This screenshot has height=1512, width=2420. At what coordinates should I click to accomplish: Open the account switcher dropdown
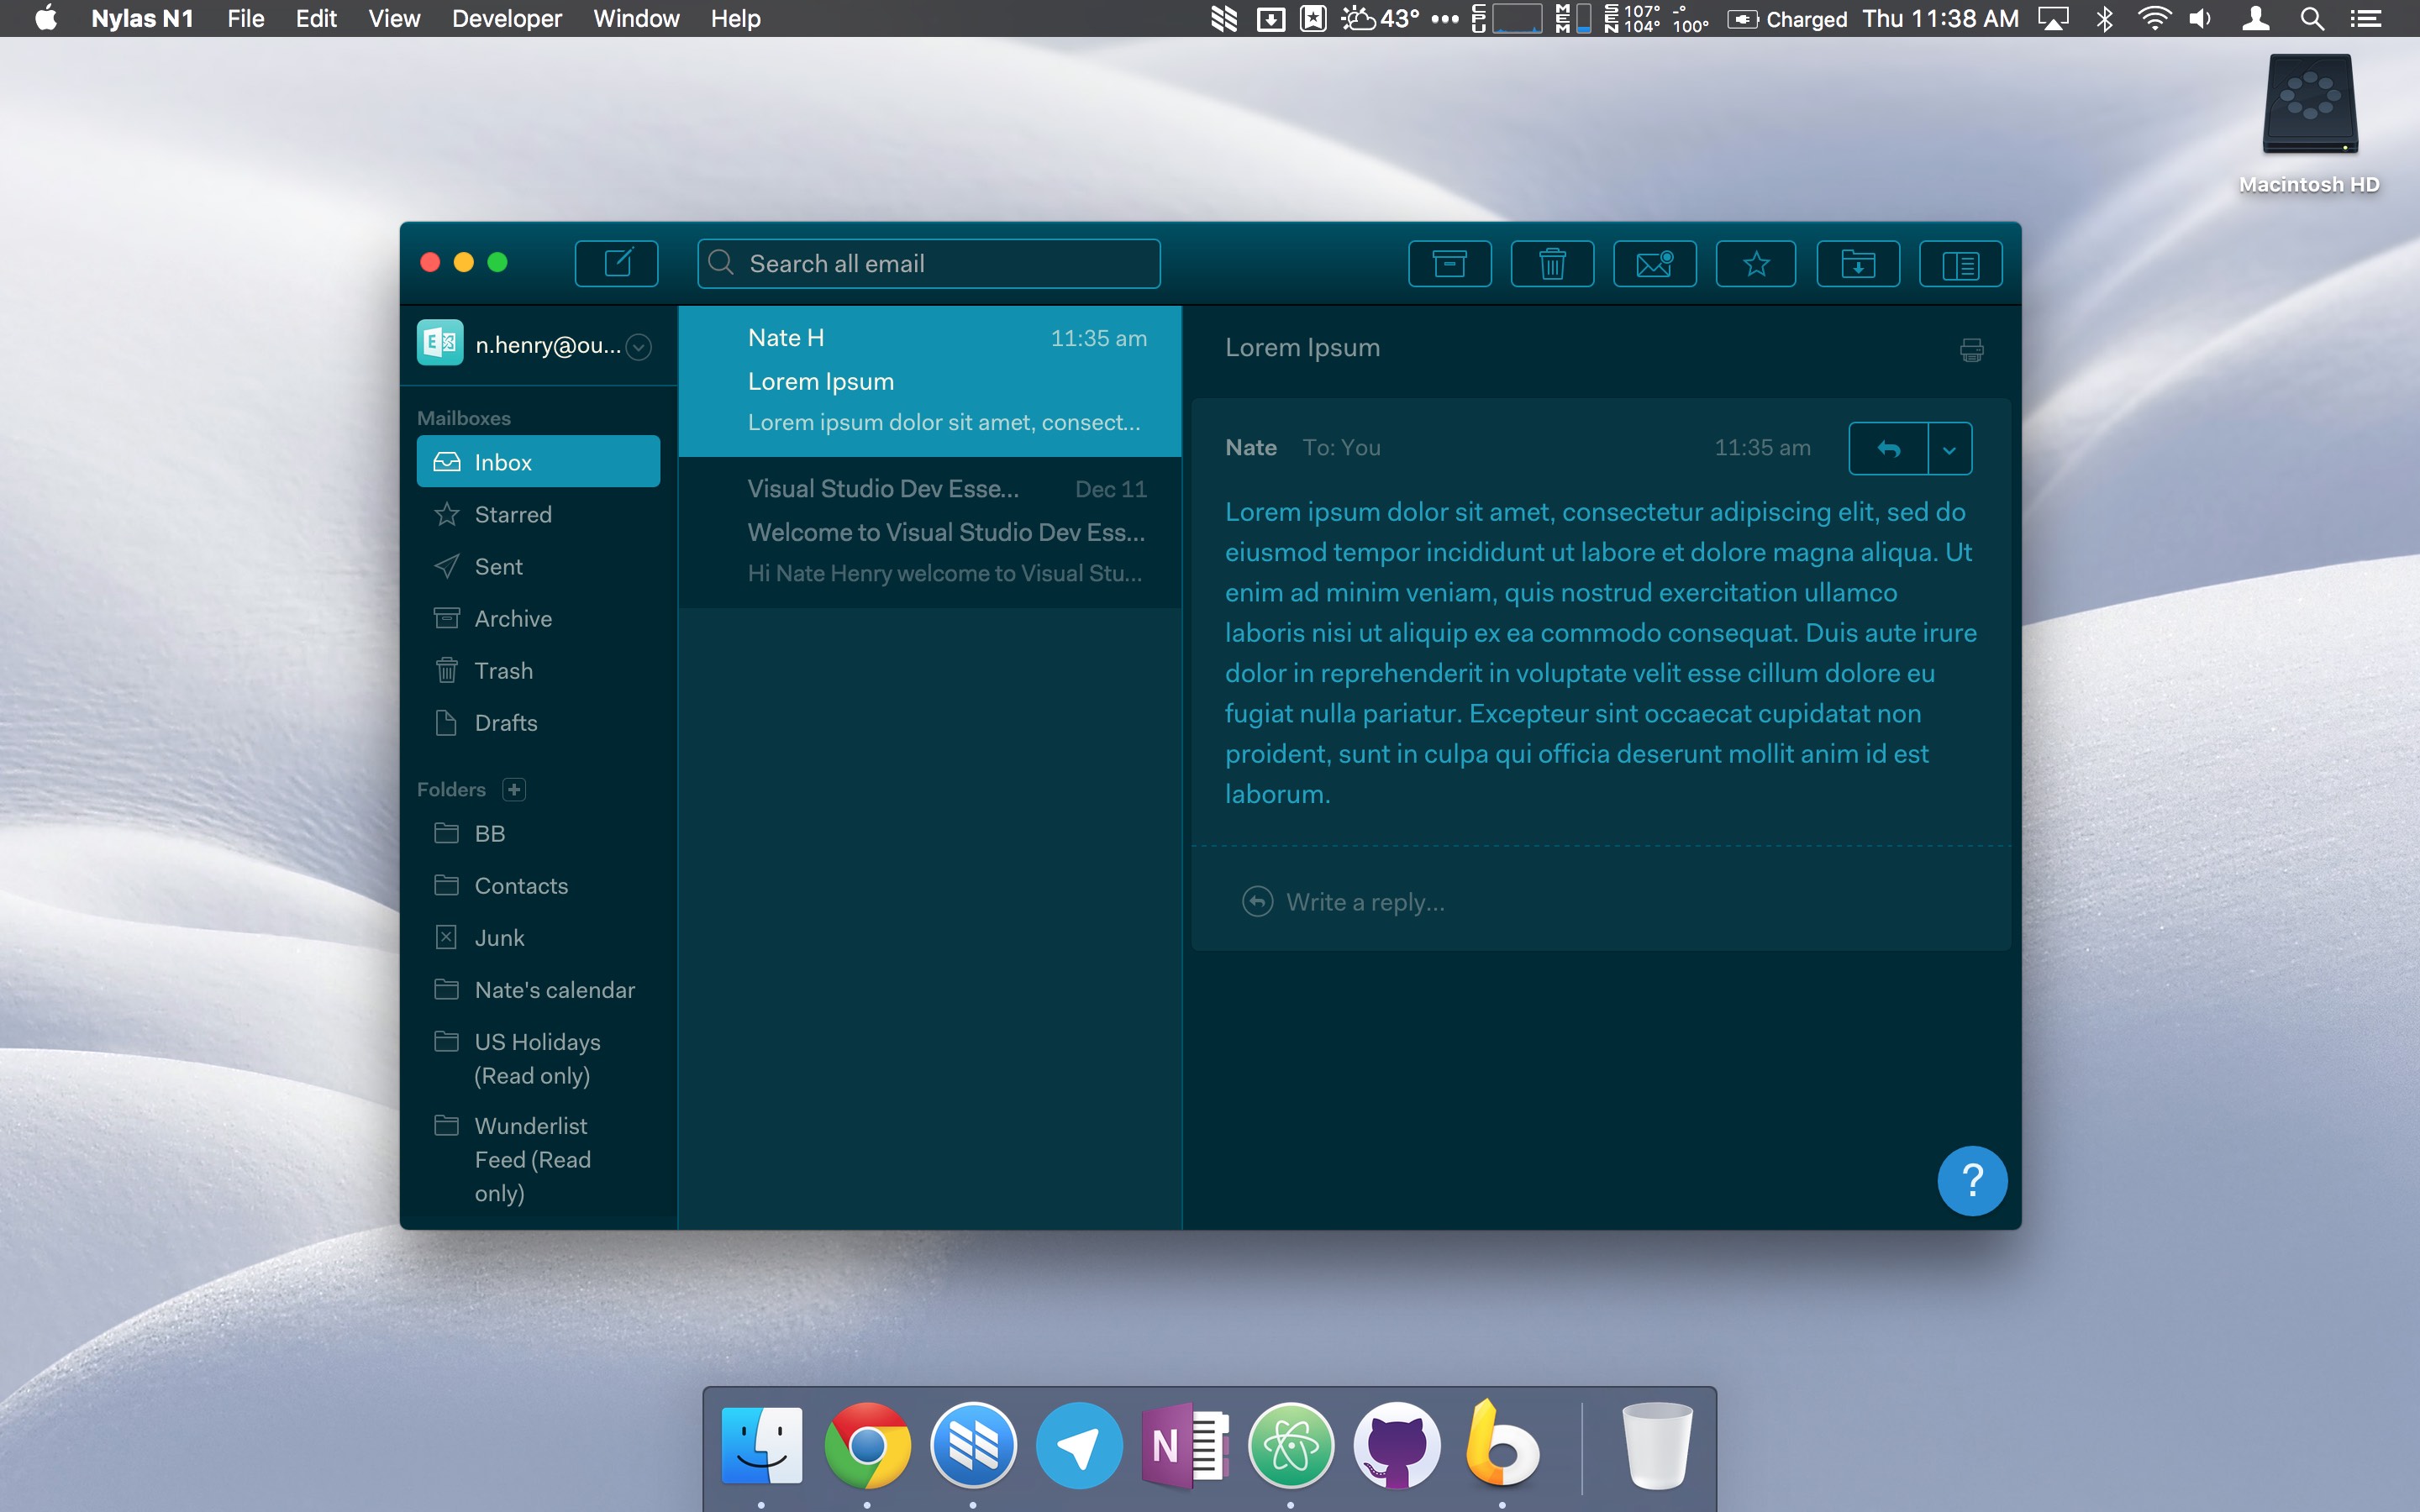click(638, 346)
